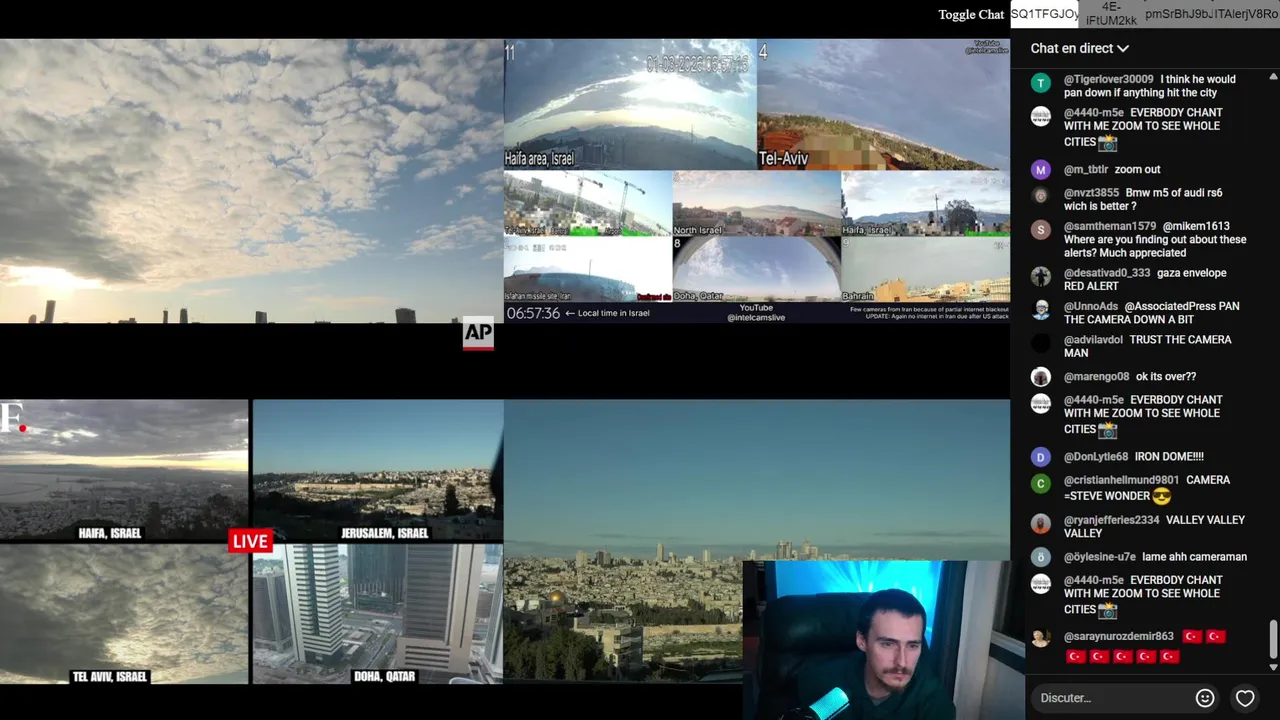
Task: Click username @marengo08 in chat
Action: (1096, 377)
